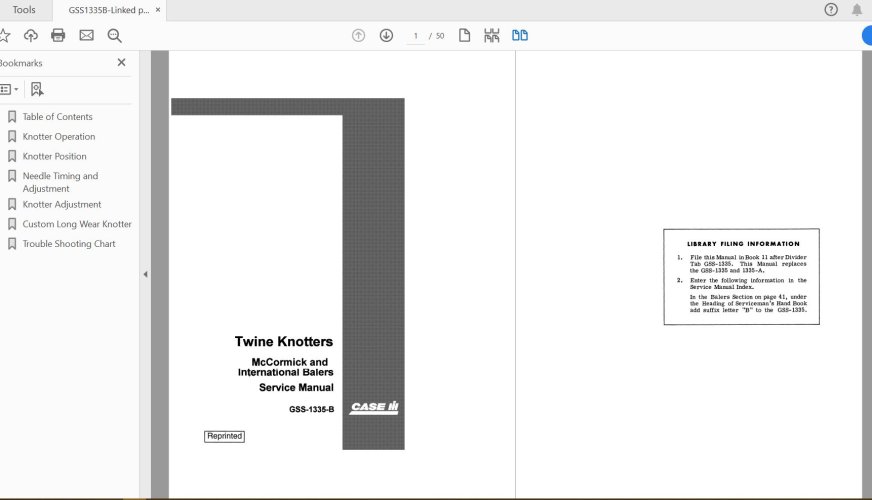Jump to Table of Contents bookmark
Screen dimensions: 872x500
(x=57, y=117)
